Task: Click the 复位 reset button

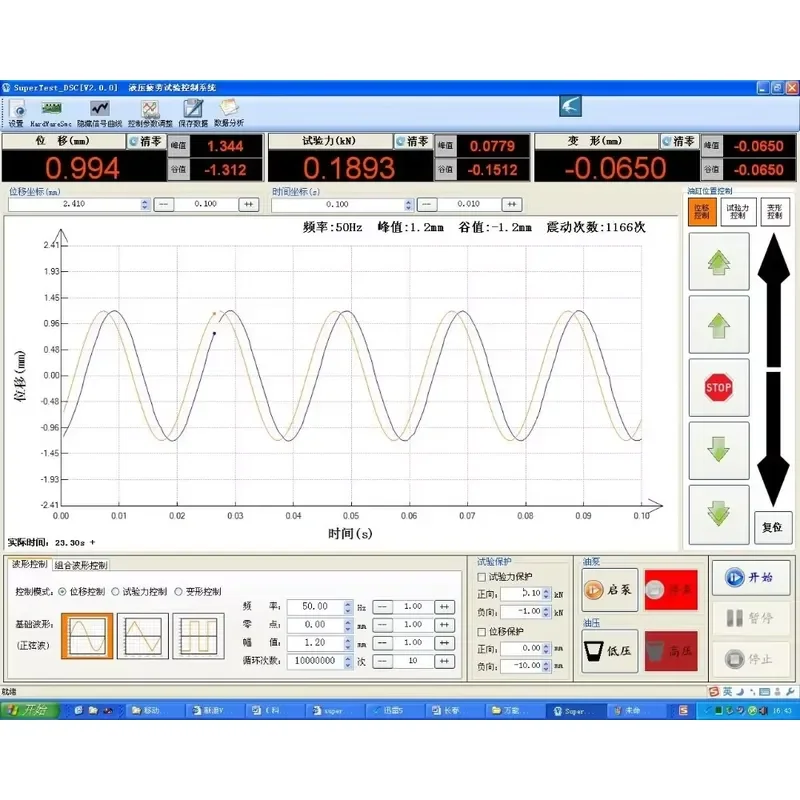Action: pos(772,527)
